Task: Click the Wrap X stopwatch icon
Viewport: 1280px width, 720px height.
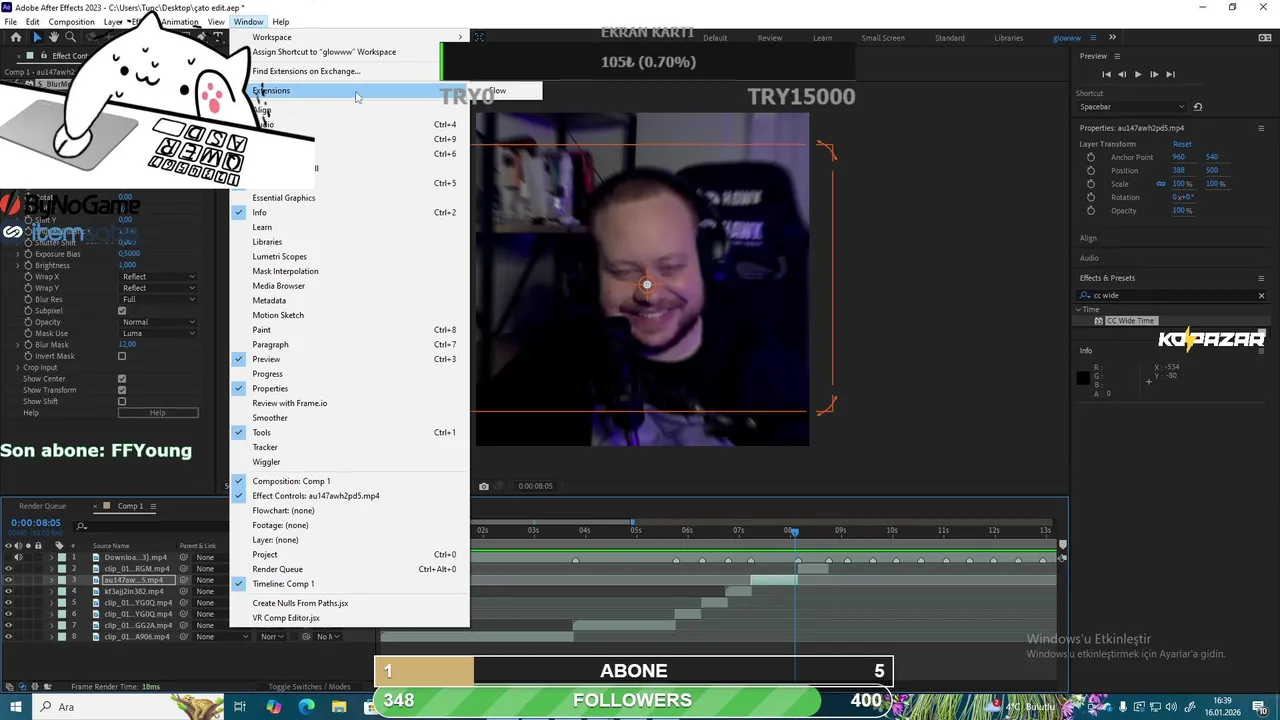Action: pos(28,277)
